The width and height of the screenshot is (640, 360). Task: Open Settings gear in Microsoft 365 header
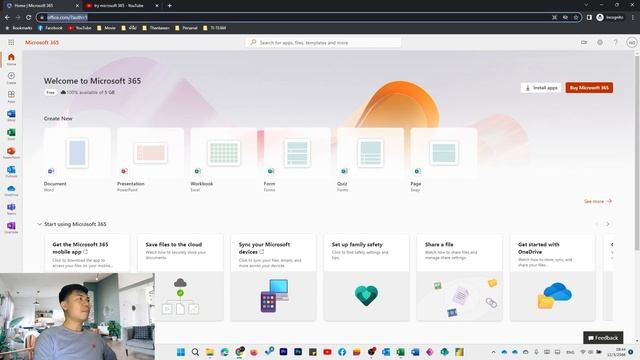[x=600, y=42]
